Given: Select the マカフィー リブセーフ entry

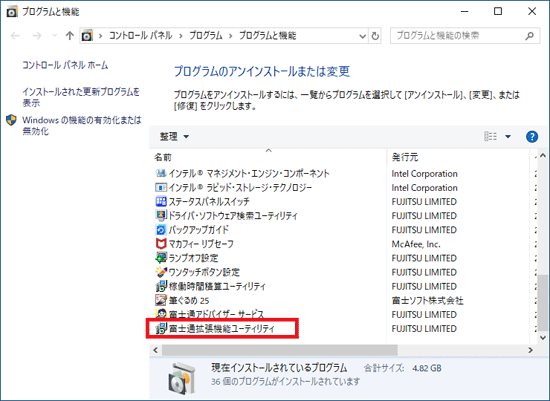Looking at the screenshot, I should 201,244.
